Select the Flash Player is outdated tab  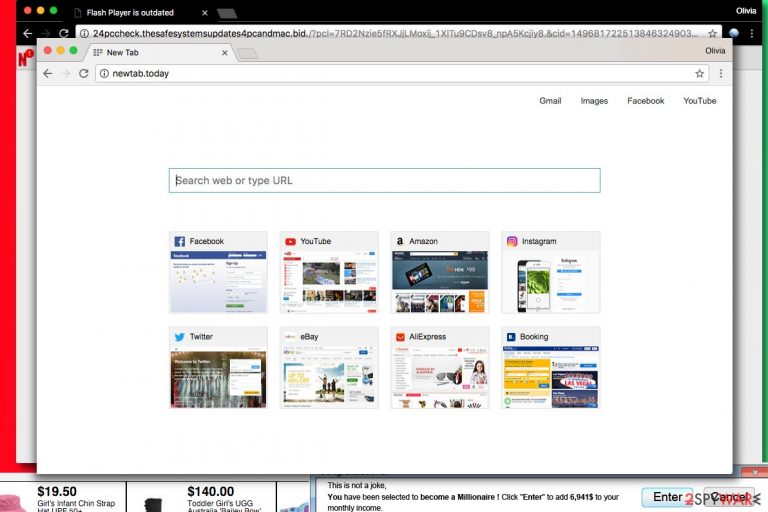(142, 12)
